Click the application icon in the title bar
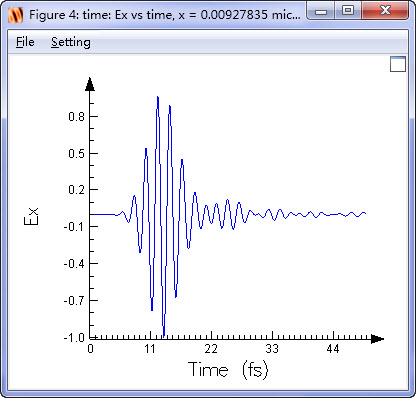Screen dimensions: 416x398 click(15, 15)
